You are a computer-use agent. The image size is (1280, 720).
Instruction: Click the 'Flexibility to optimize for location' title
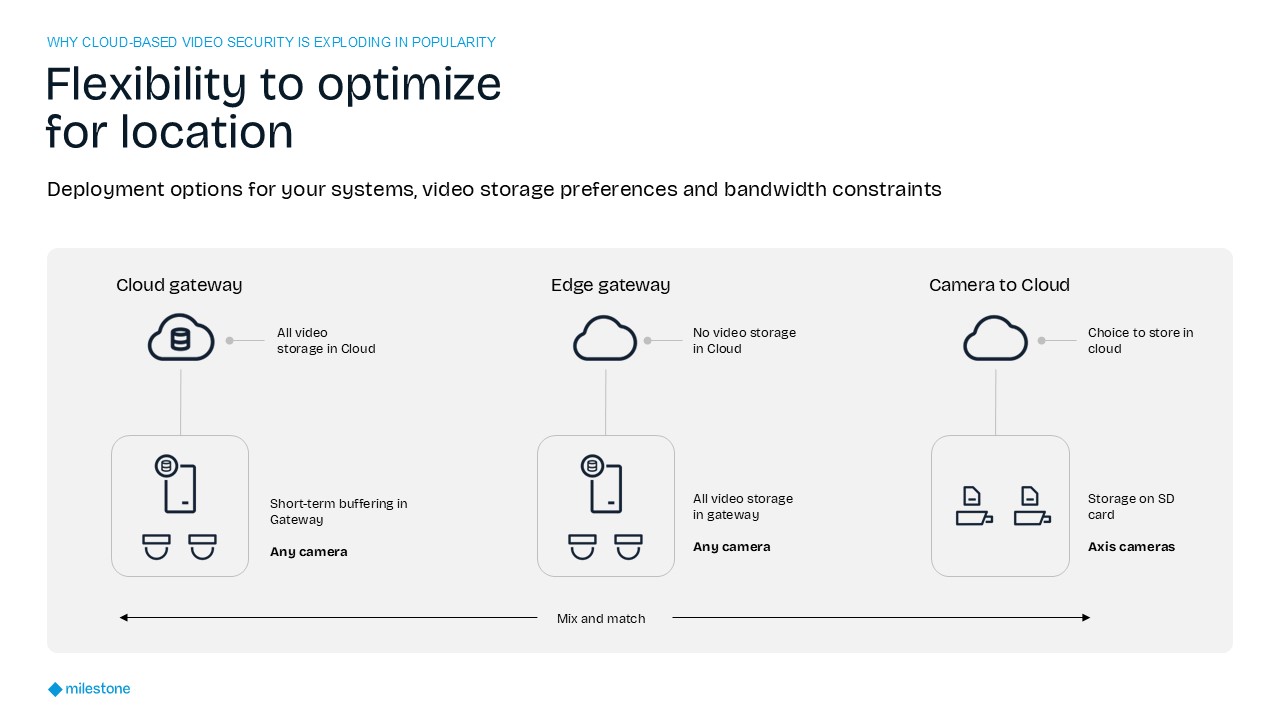[x=273, y=108]
